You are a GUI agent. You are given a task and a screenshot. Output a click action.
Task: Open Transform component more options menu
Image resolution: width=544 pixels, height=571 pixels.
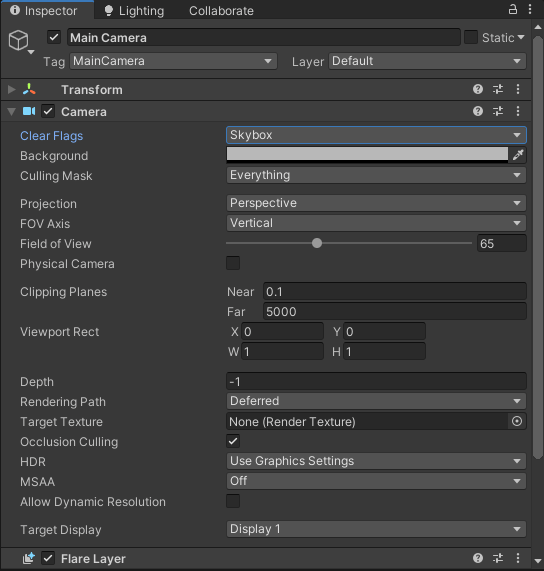coord(518,89)
